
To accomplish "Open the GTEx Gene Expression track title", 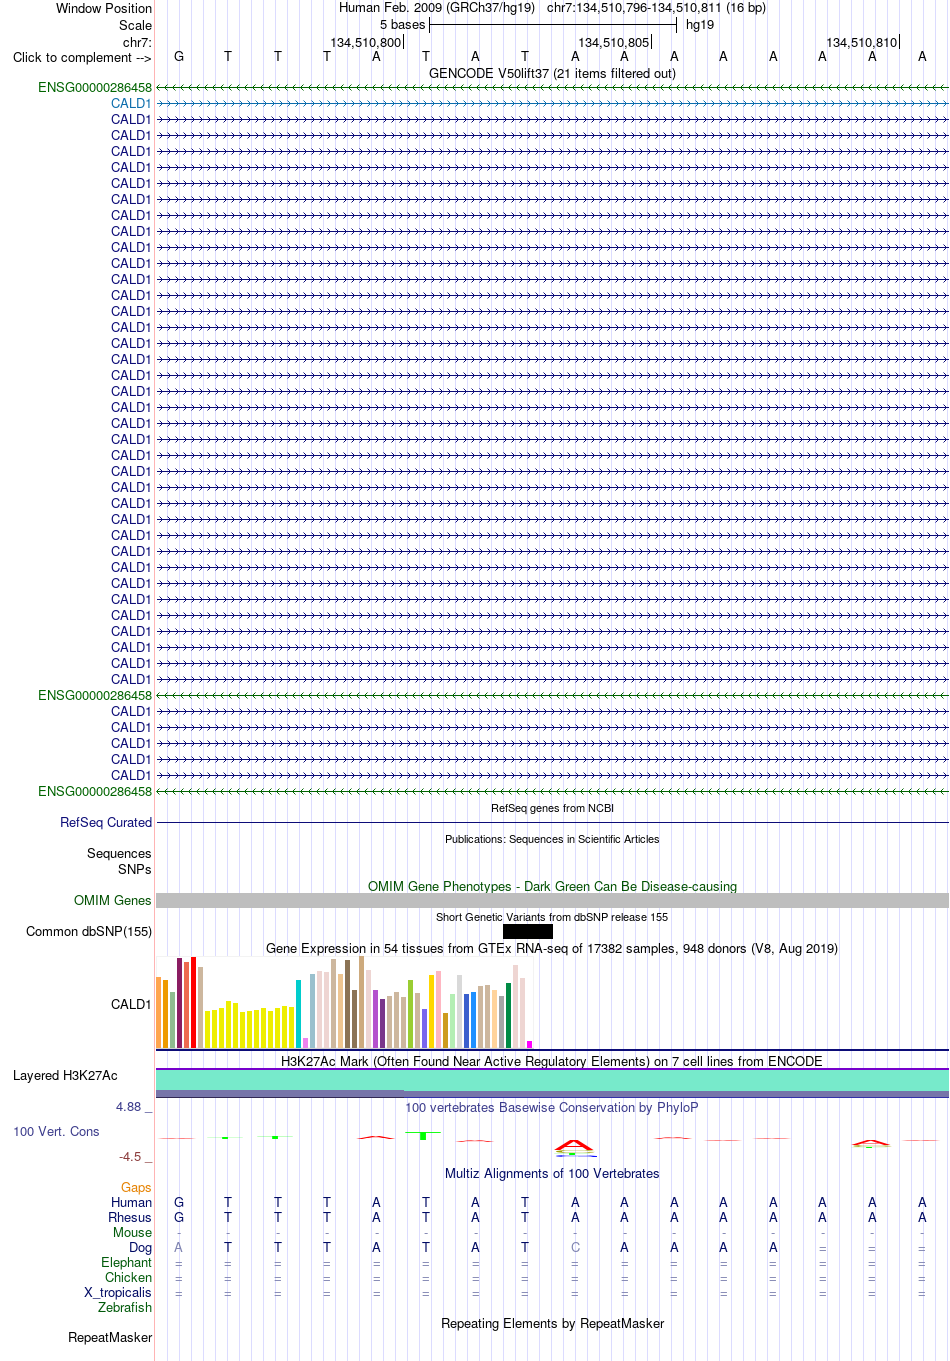I will point(552,948).
